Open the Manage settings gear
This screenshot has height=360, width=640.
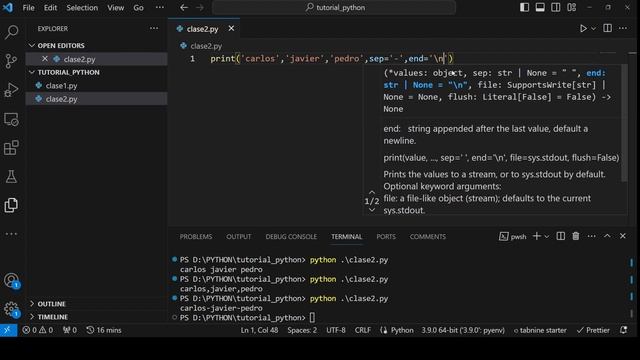(x=11, y=309)
